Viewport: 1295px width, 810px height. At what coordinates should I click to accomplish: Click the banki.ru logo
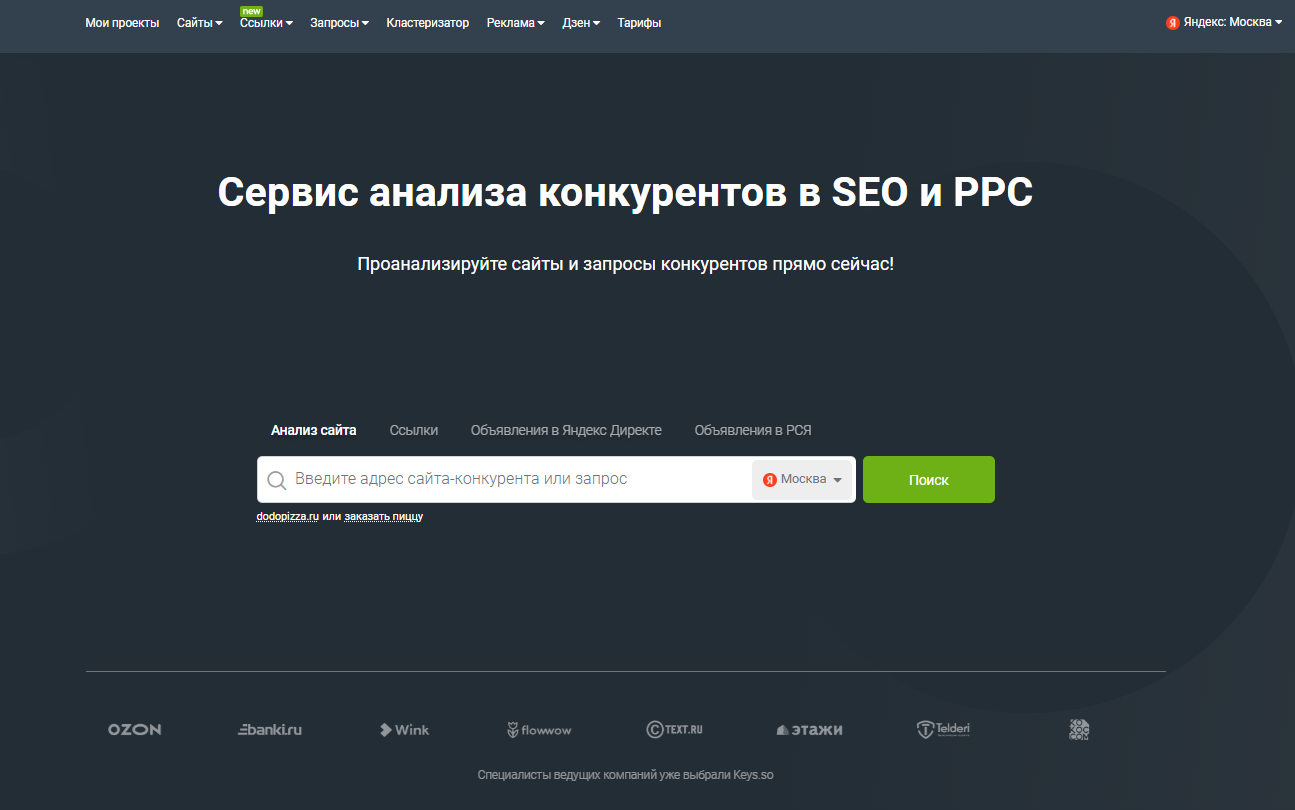click(x=270, y=730)
